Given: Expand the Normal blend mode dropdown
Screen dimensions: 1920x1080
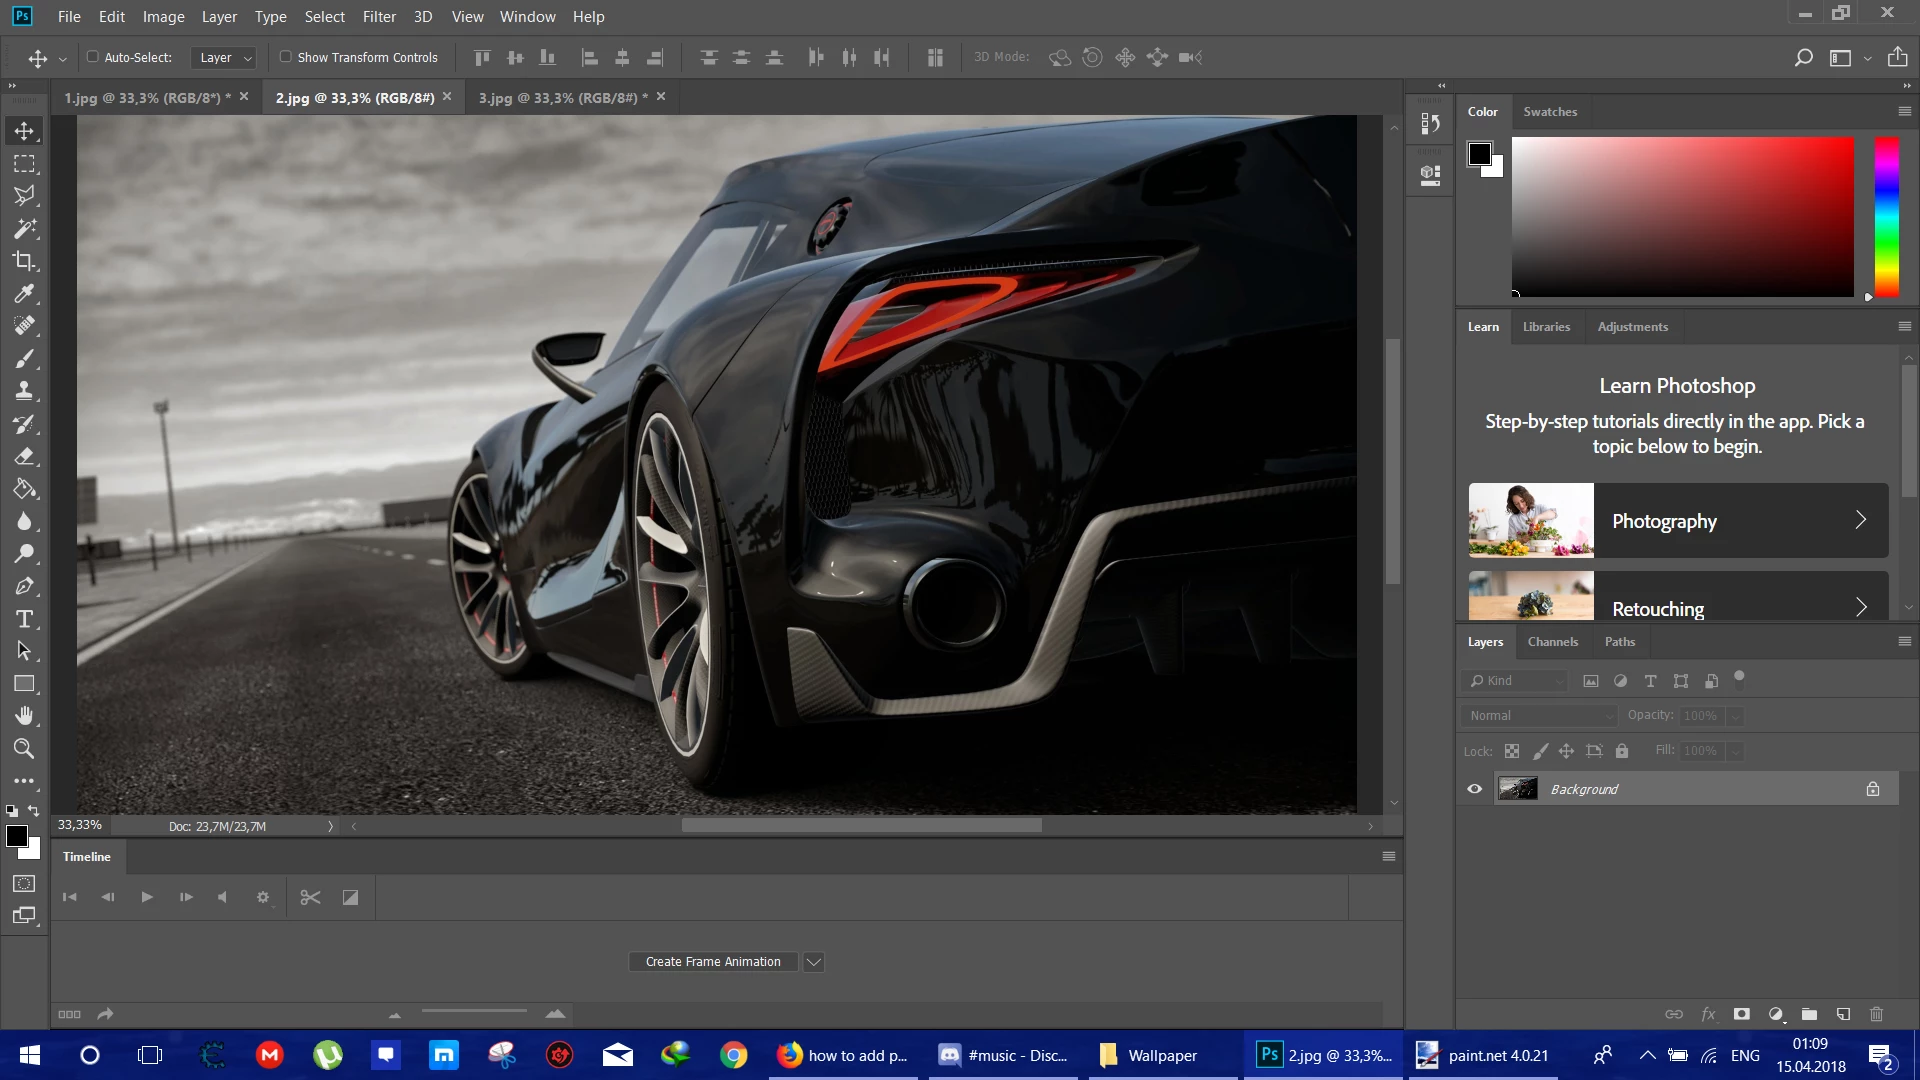Looking at the screenshot, I should (x=1540, y=715).
